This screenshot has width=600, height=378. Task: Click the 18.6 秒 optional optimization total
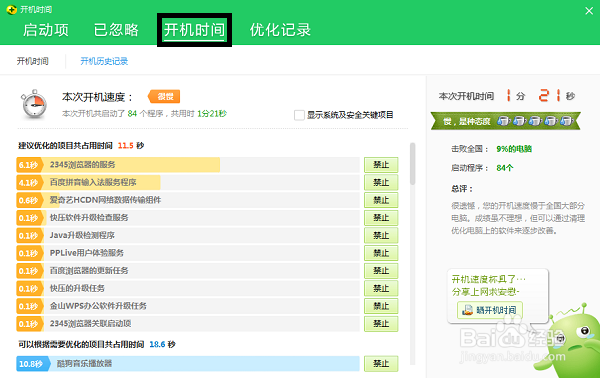(162, 344)
